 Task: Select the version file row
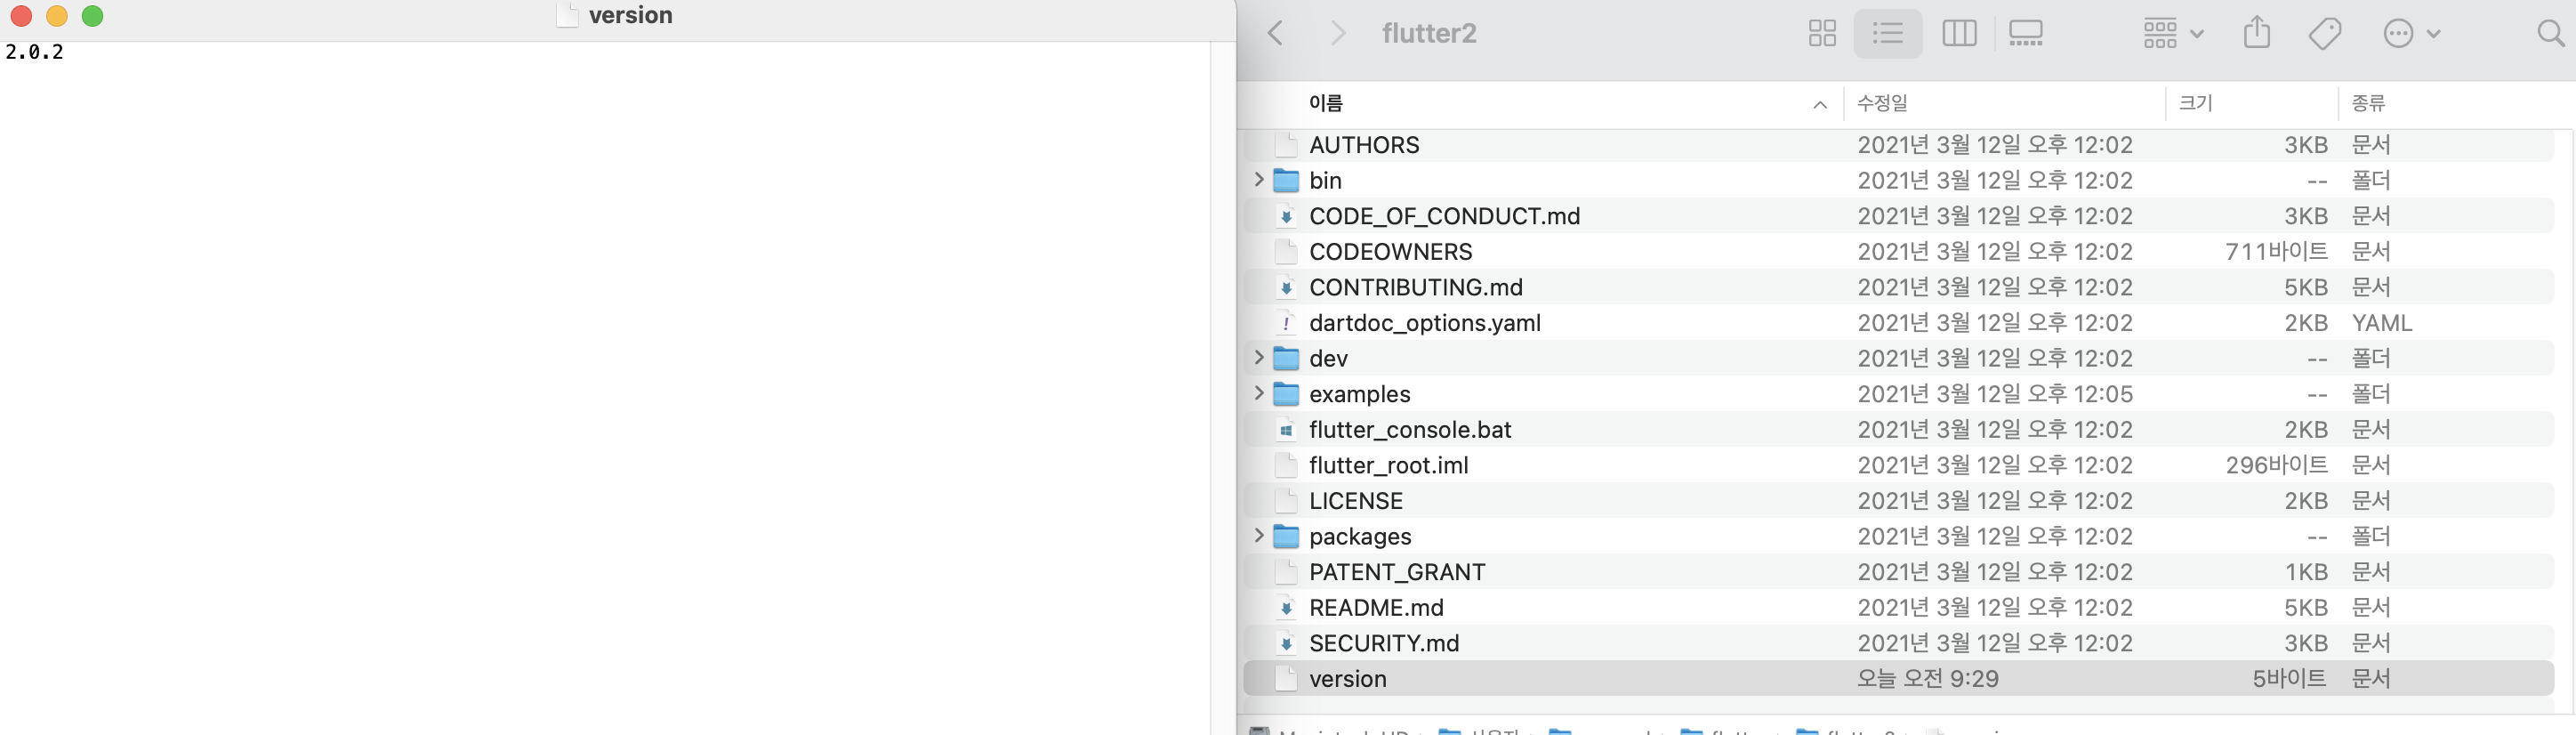coord(1898,679)
